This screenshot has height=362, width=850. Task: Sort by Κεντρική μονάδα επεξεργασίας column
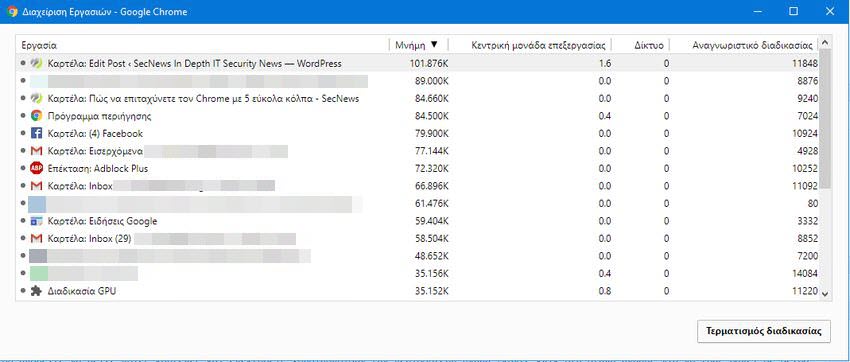(531, 46)
